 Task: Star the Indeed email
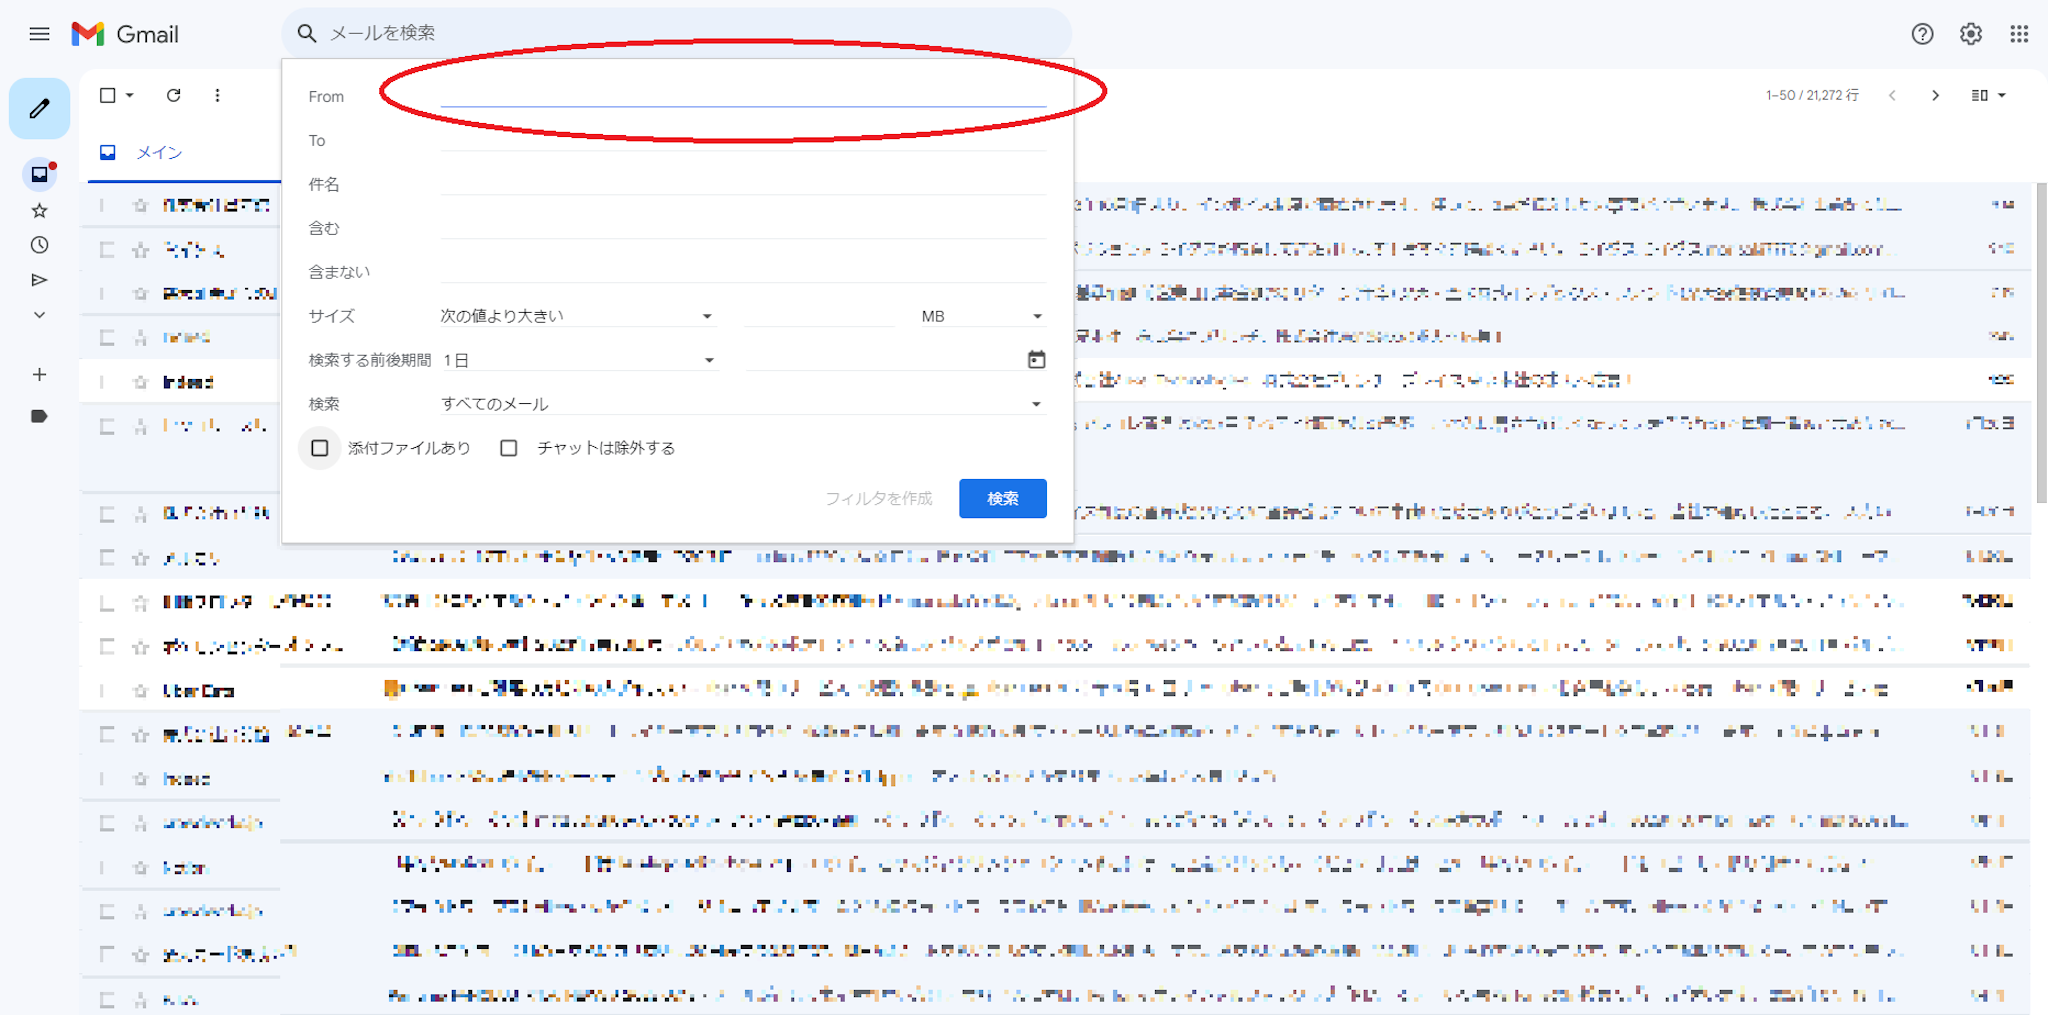[140, 382]
